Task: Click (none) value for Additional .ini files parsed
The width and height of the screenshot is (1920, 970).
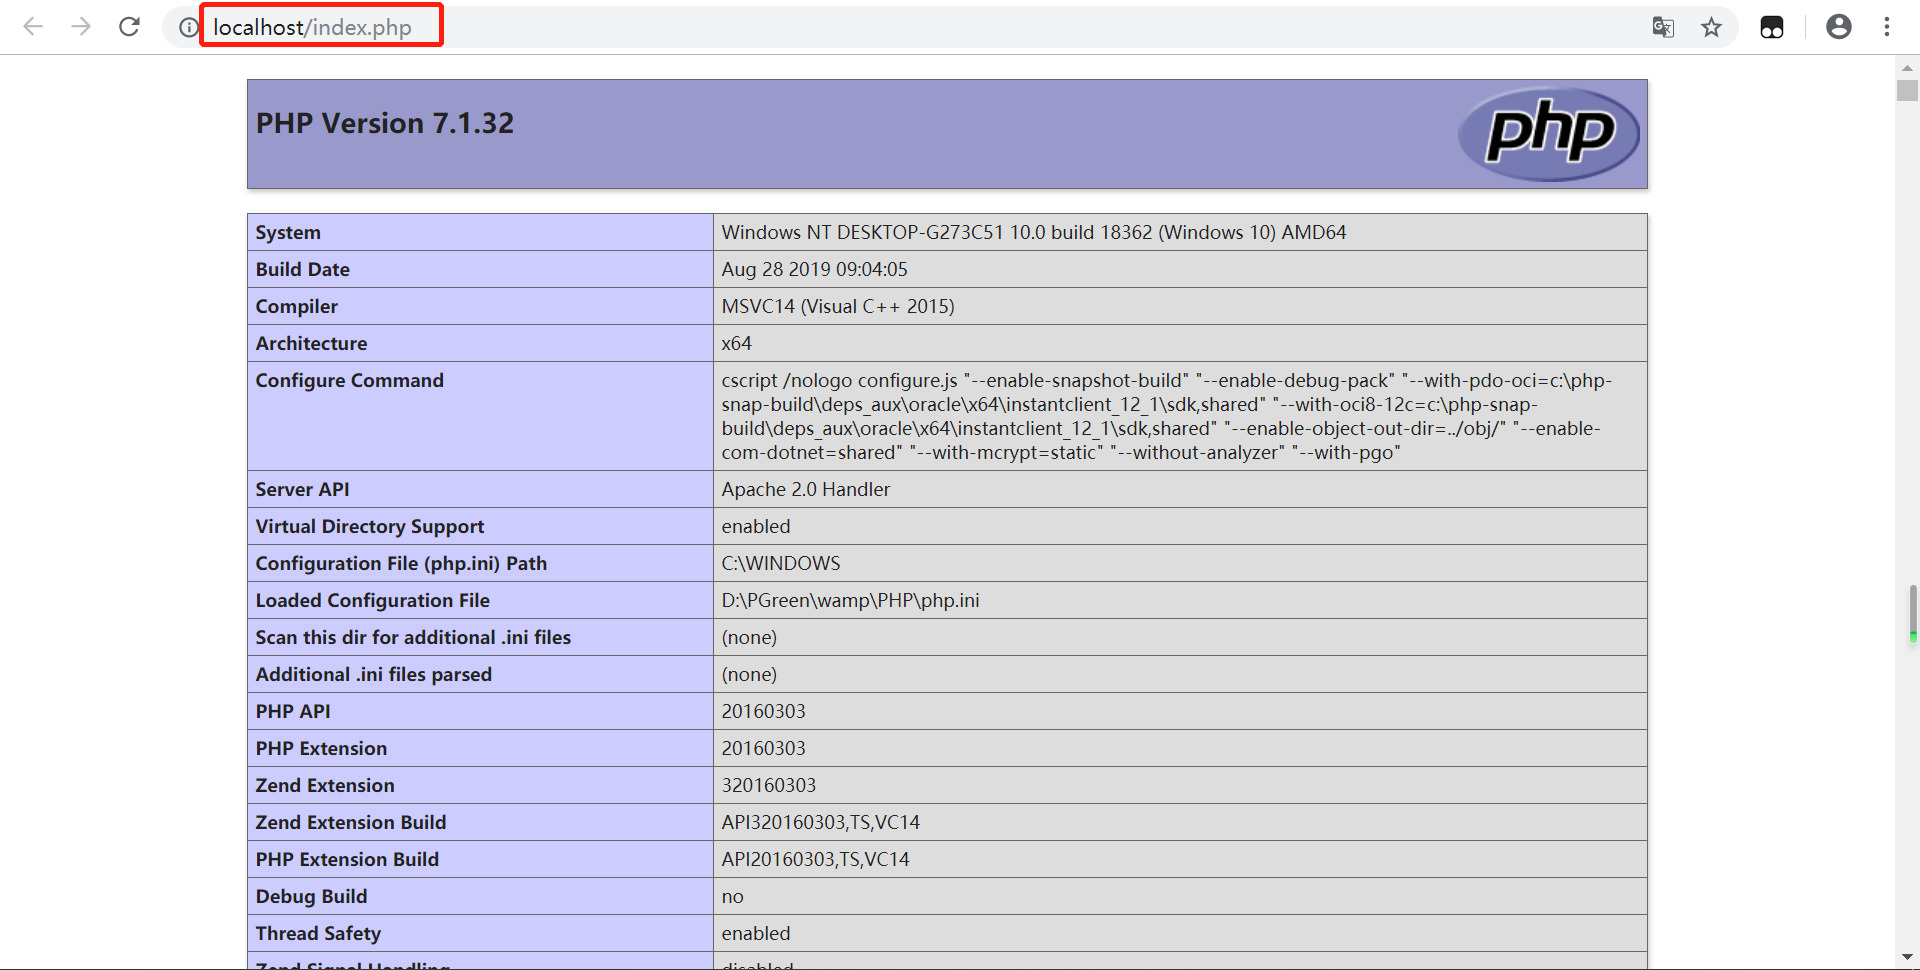Action: click(749, 674)
